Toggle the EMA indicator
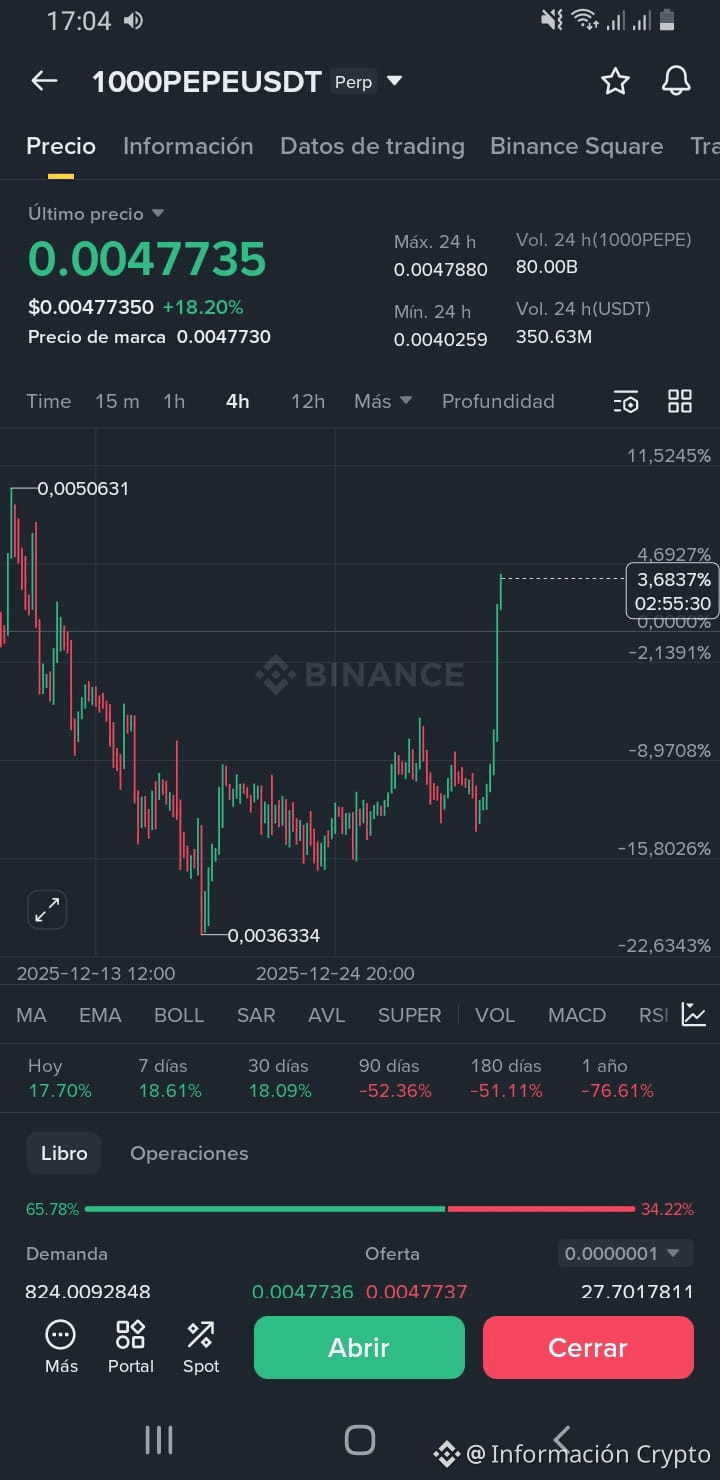This screenshot has width=720, height=1480. [100, 1015]
